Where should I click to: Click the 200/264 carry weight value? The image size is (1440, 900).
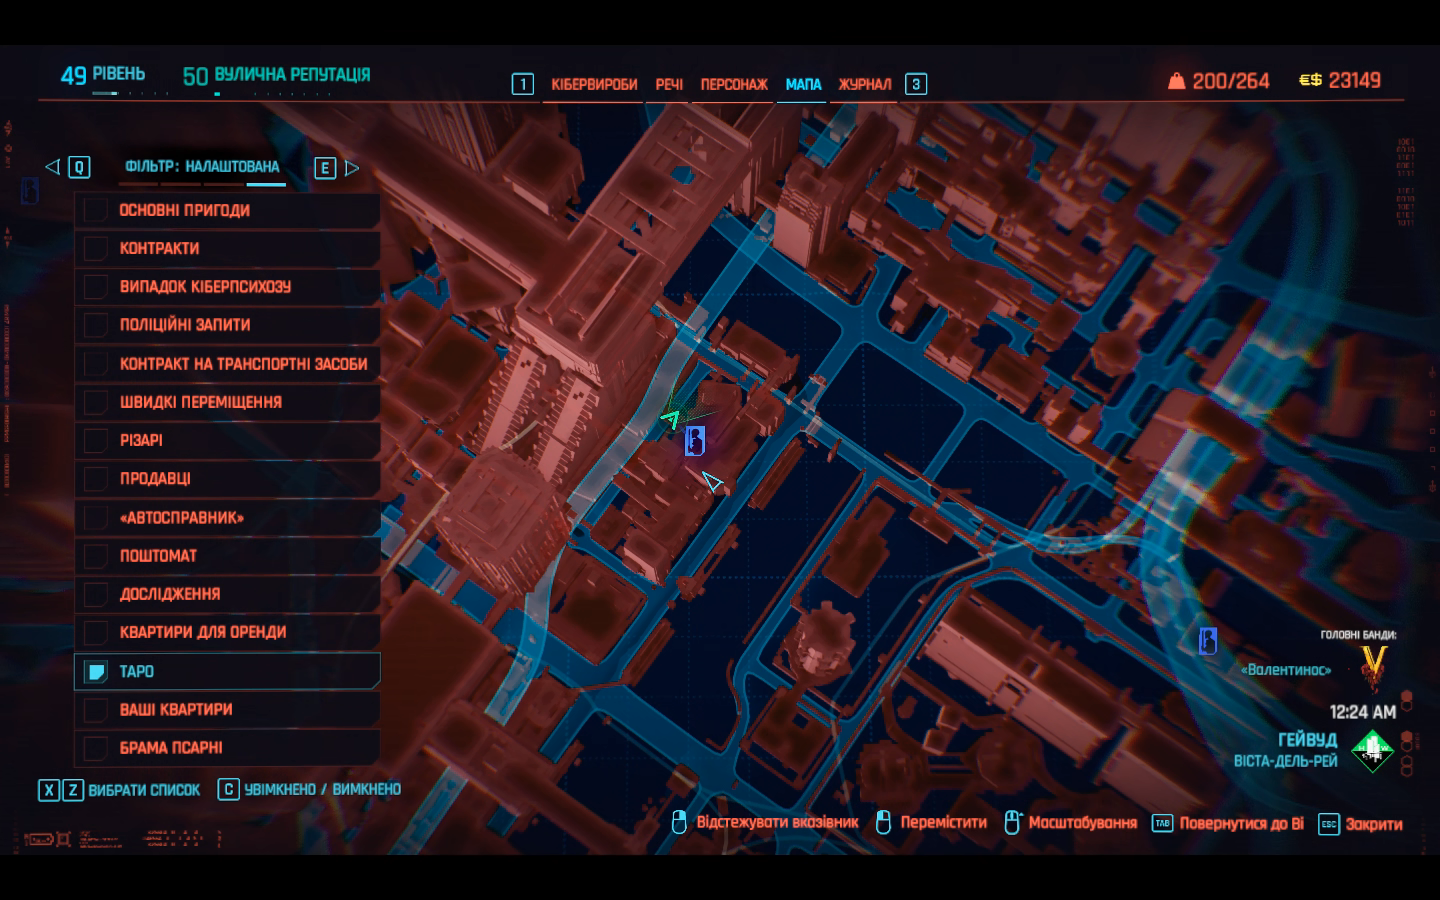click(x=1231, y=81)
